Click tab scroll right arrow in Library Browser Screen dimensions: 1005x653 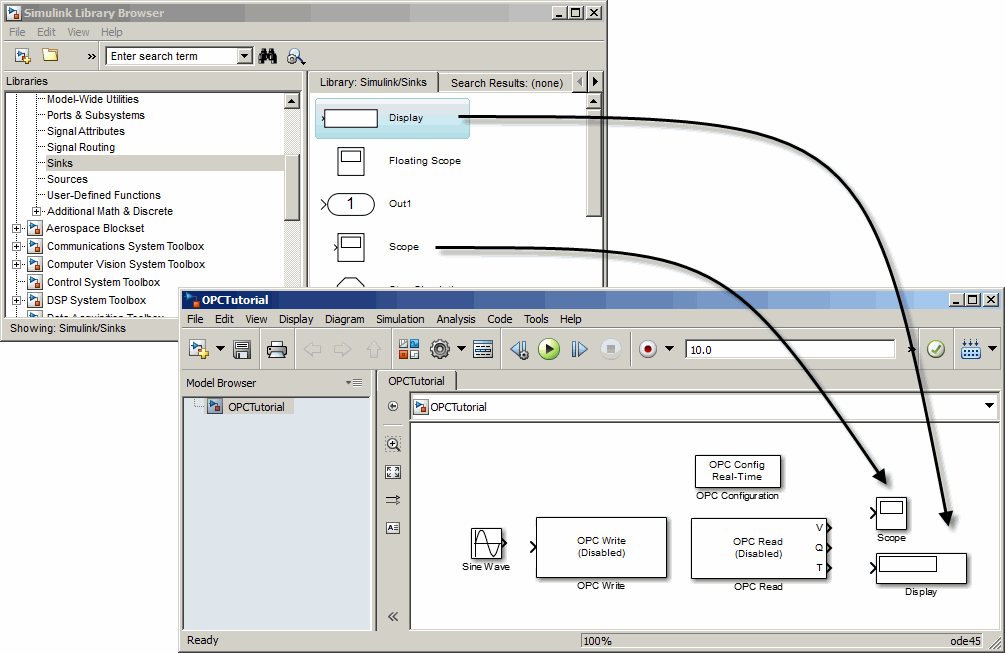pos(595,81)
